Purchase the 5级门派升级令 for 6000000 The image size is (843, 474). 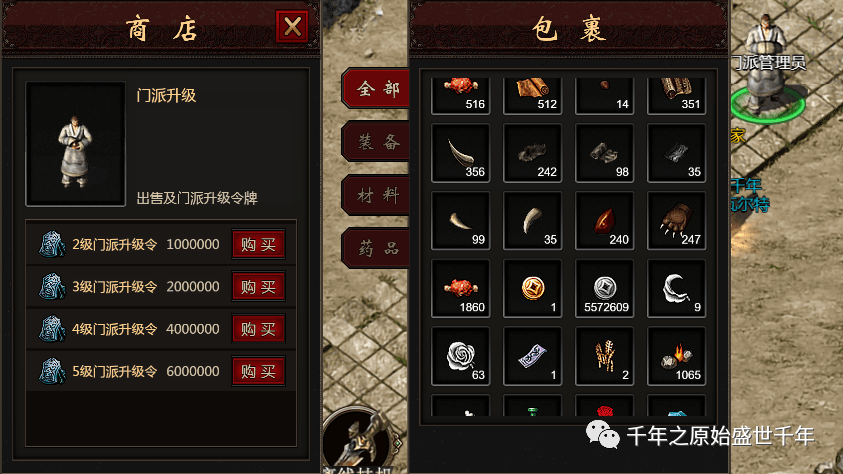(259, 371)
